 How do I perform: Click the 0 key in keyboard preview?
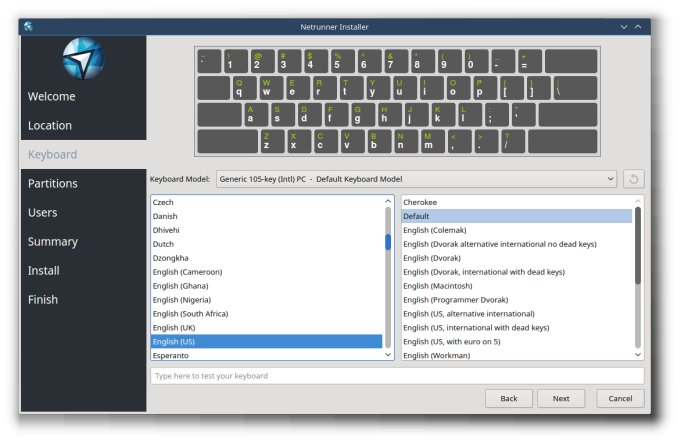pyautogui.click(x=476, y=61)
